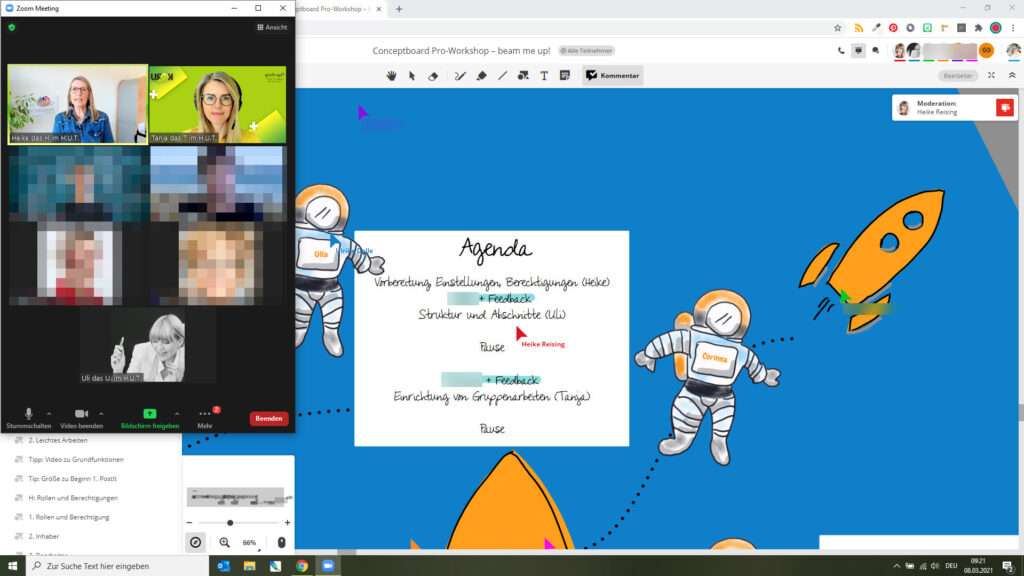This screenshot has width=1024, height=576.
Task: Open the Chrome profile avatar
Action: pyautogui.click(x=995, y=28)
